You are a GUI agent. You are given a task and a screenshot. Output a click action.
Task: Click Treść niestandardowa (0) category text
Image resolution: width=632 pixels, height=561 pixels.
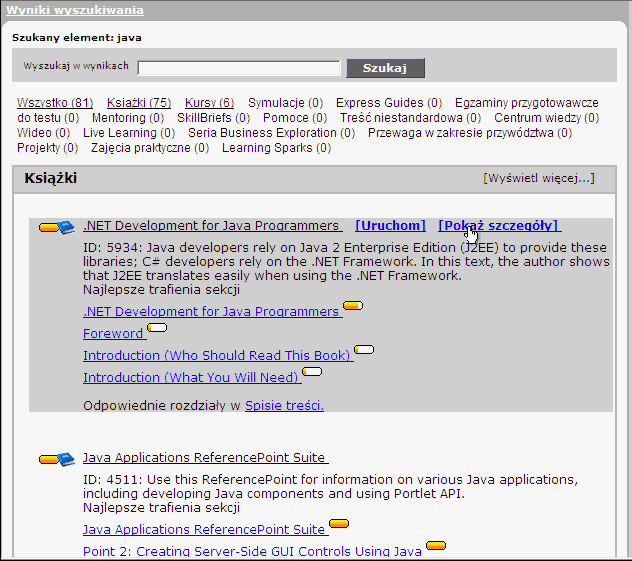coord(411,118)
